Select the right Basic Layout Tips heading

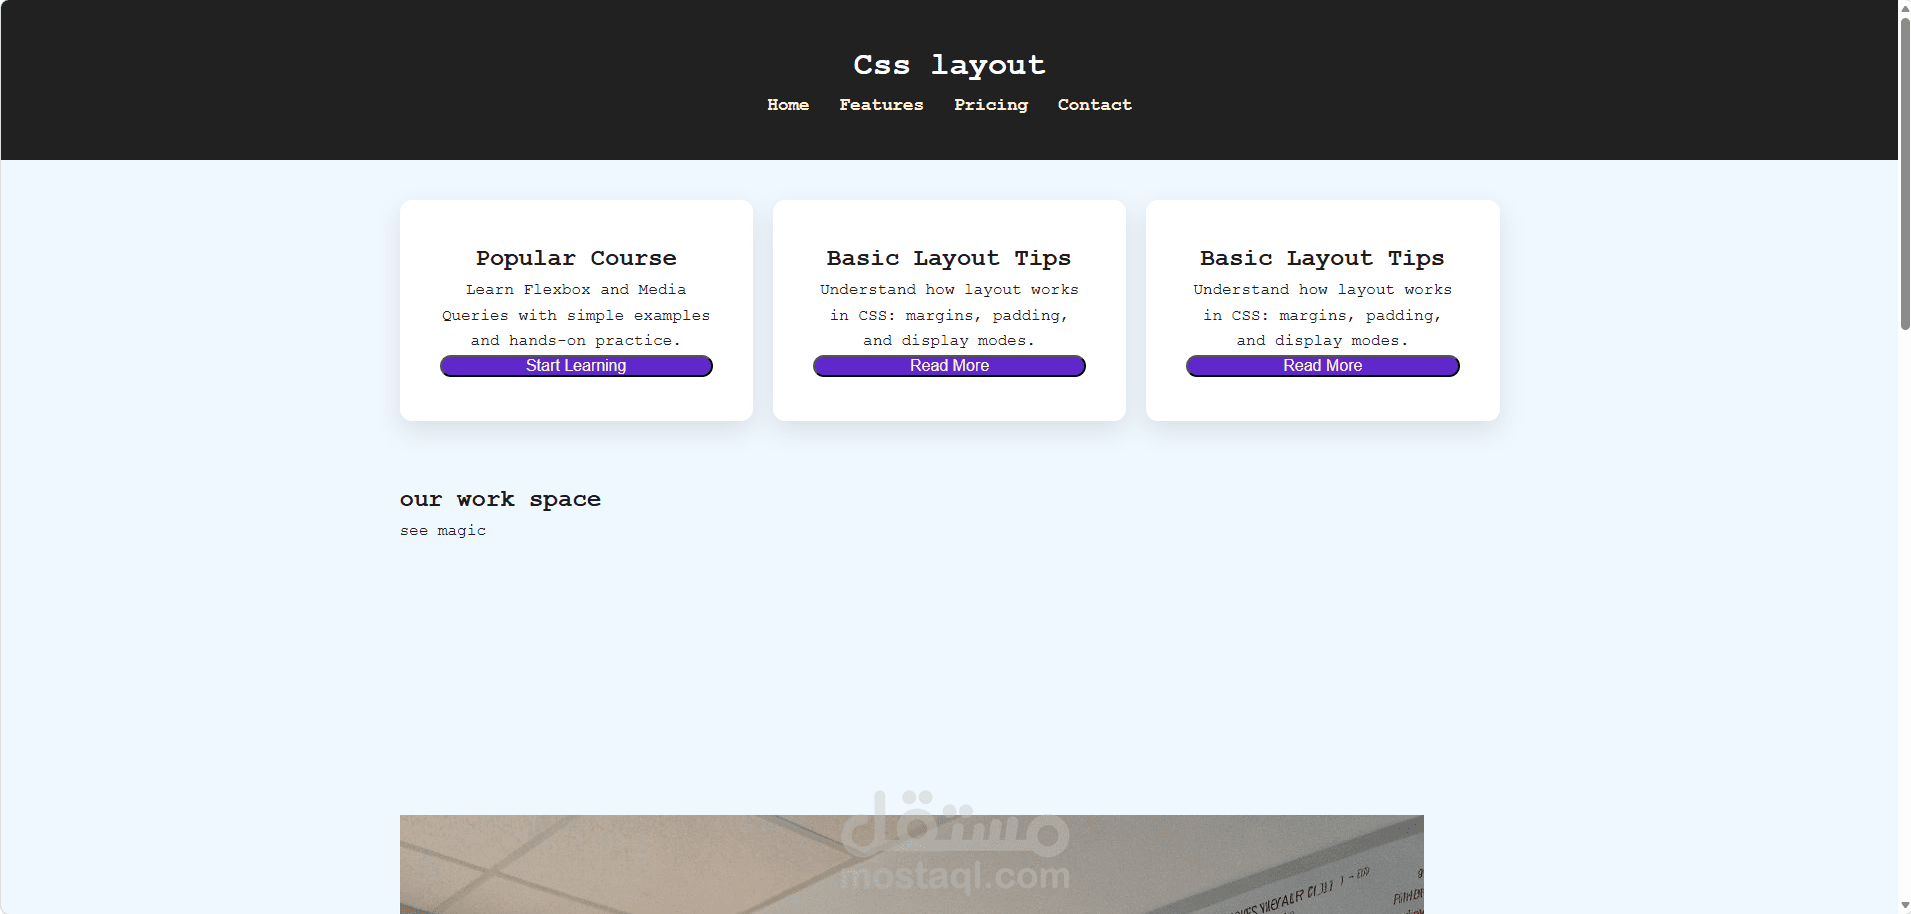(x=1322, y=257)
